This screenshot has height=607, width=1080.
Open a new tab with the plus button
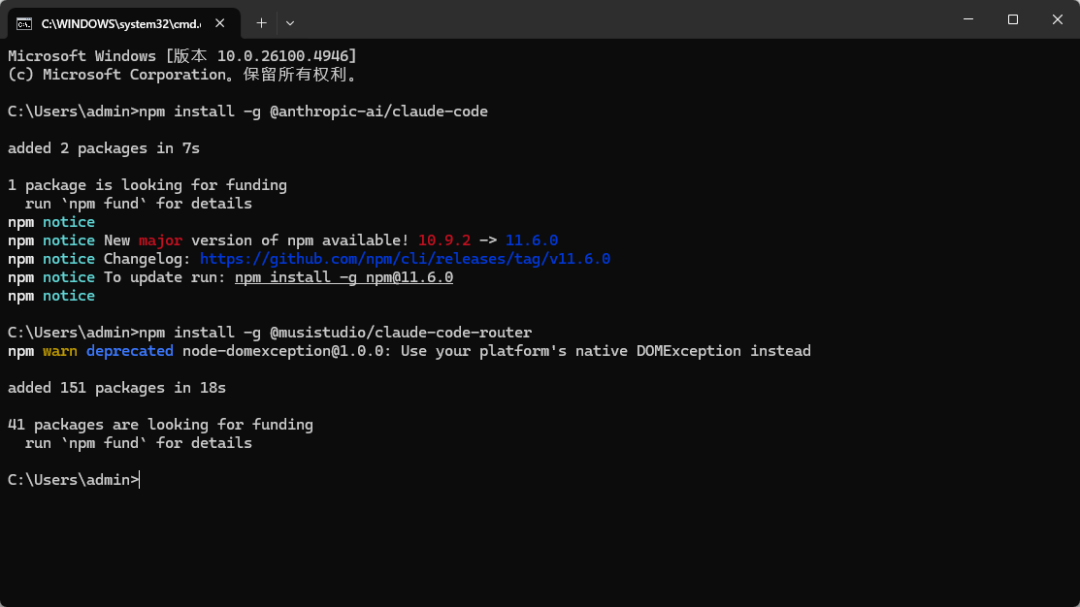point(261,23)
